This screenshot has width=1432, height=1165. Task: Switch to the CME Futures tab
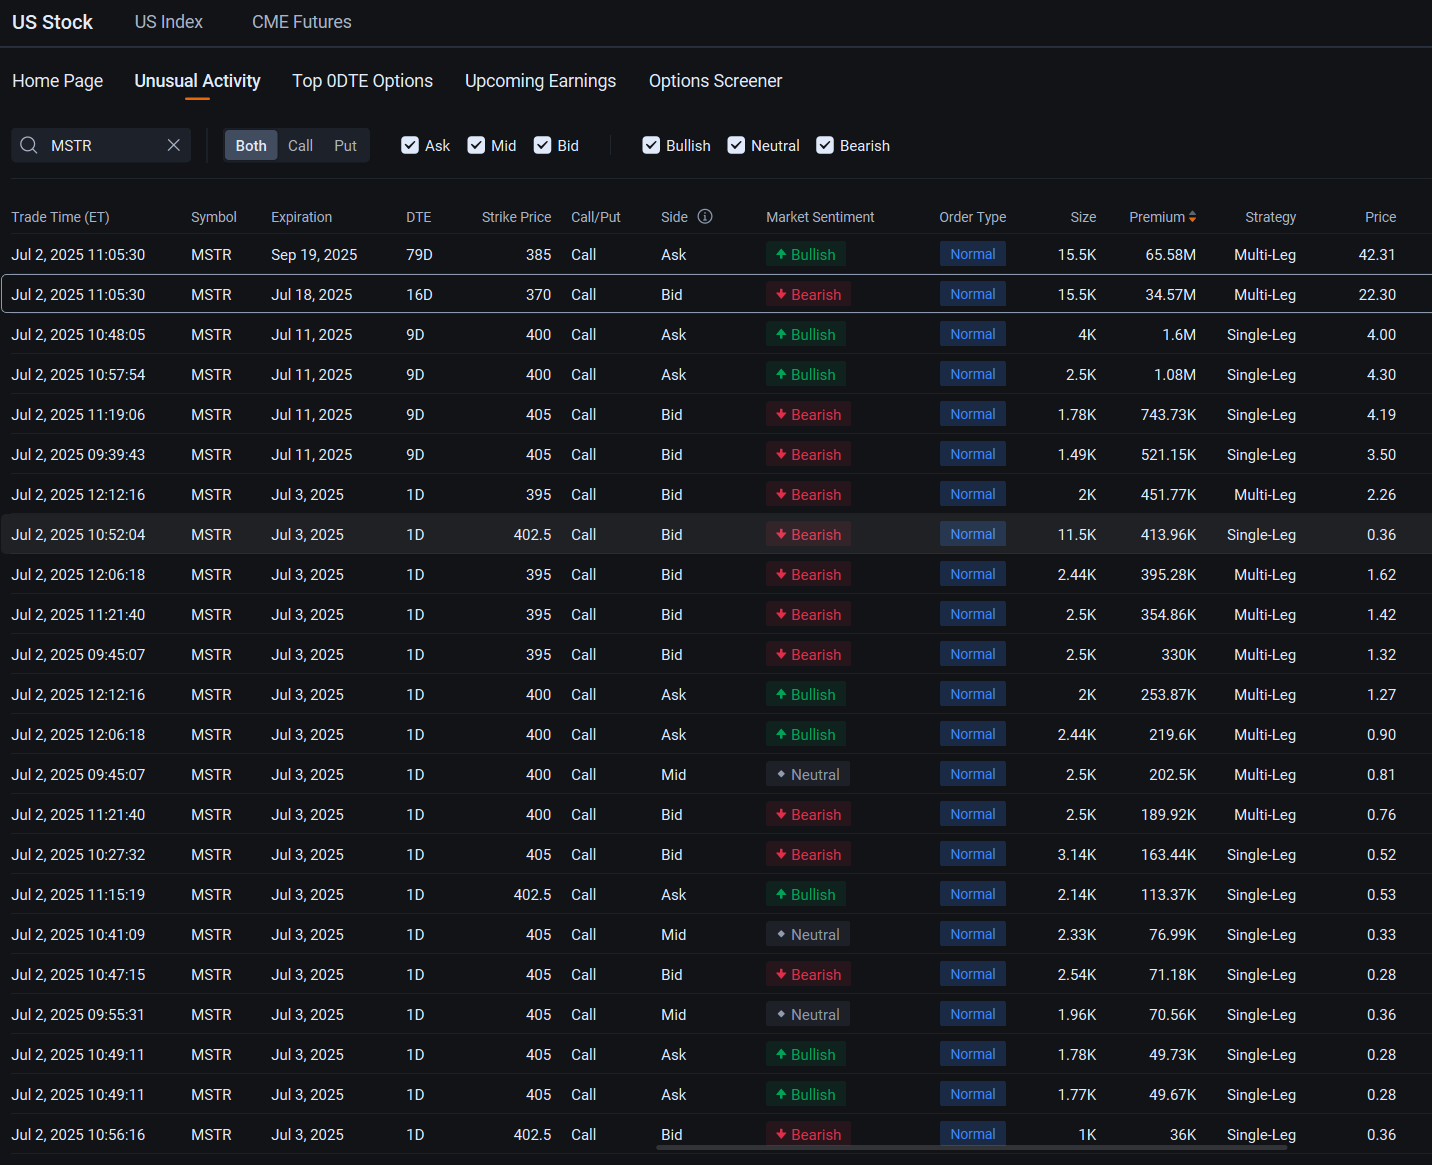click(x=302, y=22)
